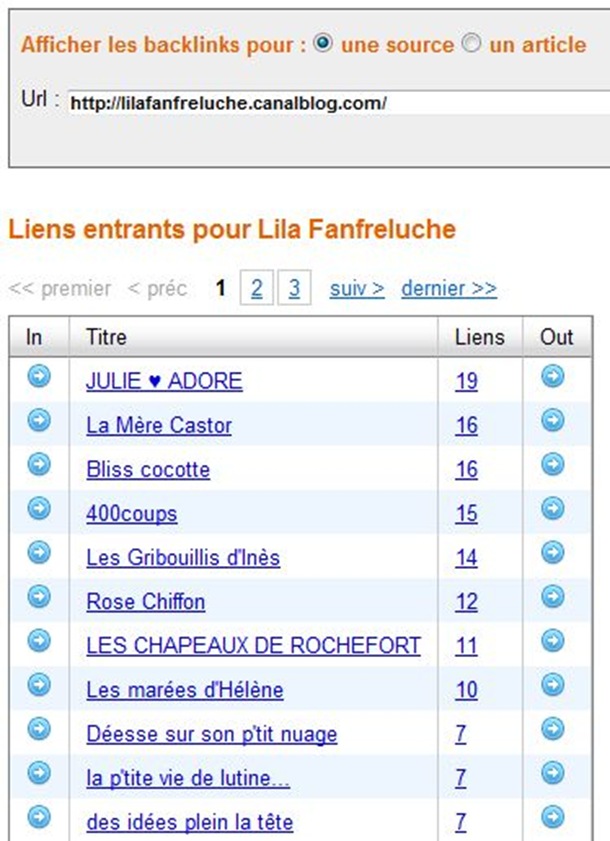Click Out arrow icon for Les marées d'Hélène
Screen dimensions: 610x841
[553, 684]
